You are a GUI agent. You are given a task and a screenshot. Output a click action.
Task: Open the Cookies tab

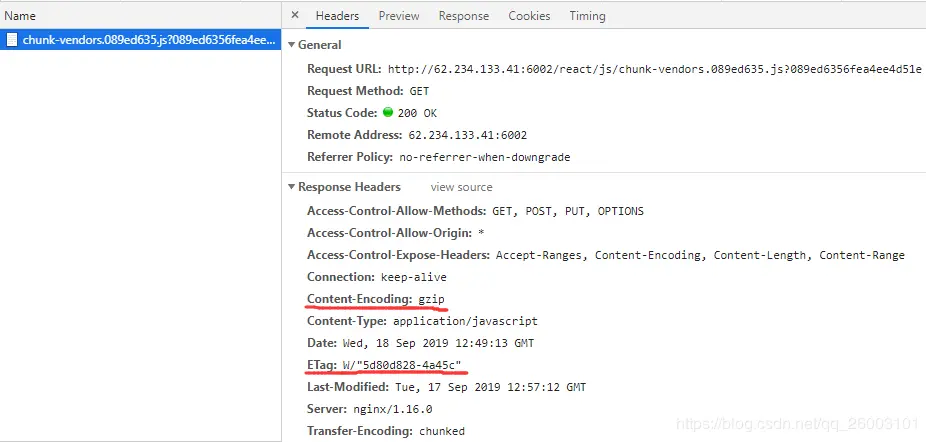(529, 16)
